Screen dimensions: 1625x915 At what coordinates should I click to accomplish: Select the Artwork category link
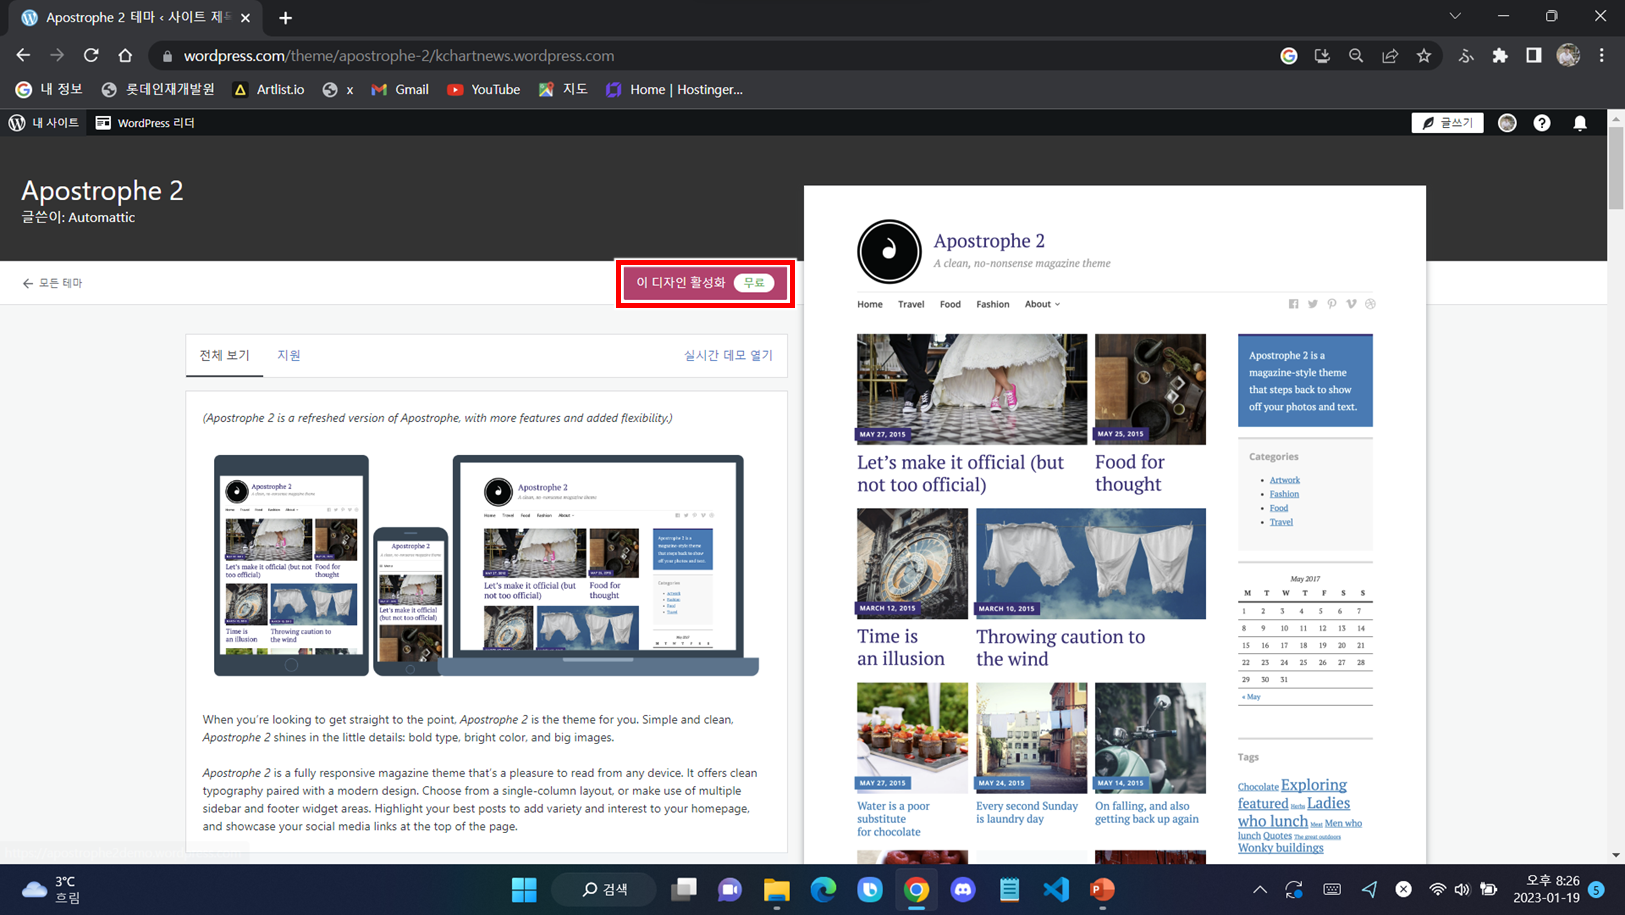tap(1284, 480)
